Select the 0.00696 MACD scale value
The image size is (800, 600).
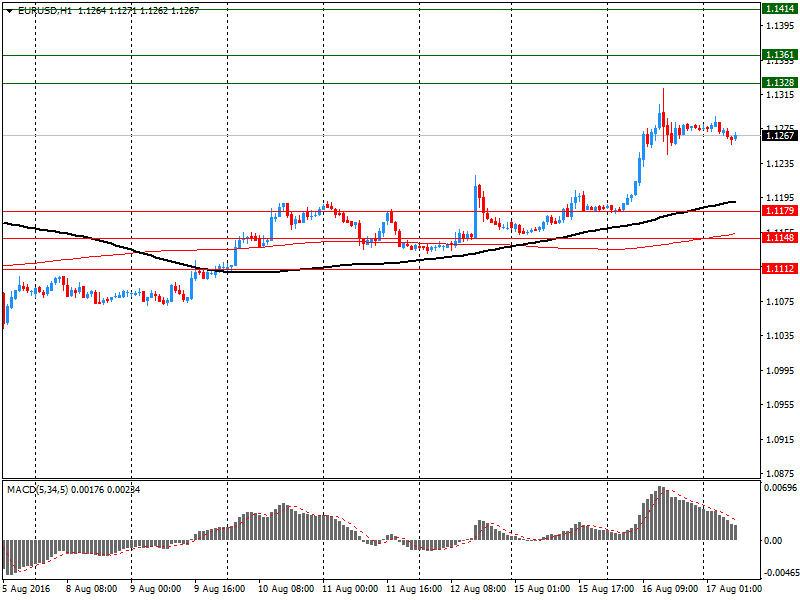[x=780, y=488]
